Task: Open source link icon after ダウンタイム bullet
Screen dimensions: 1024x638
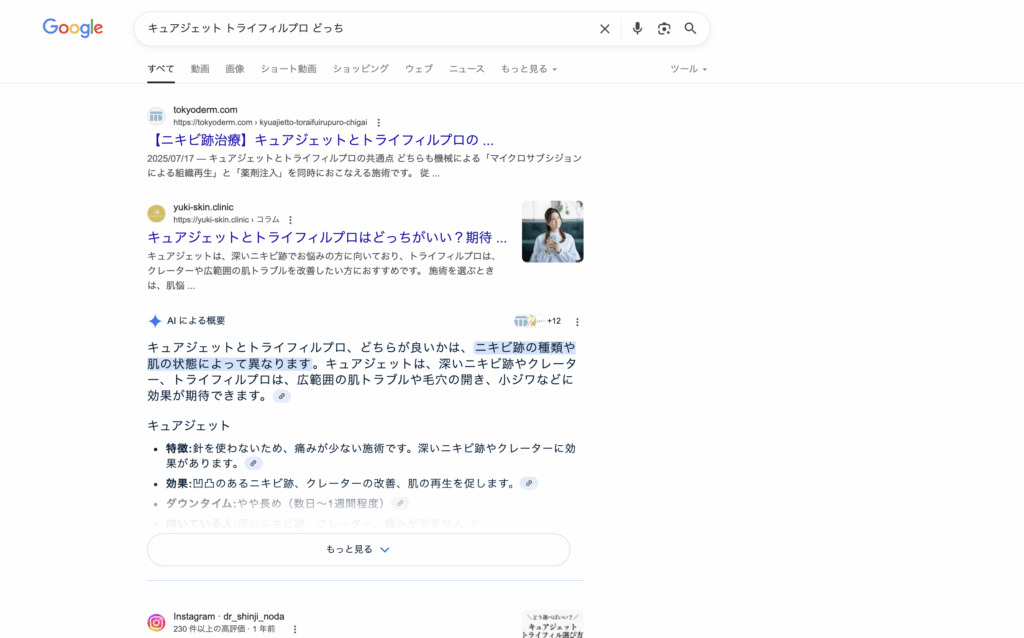Action: point(400,503)
